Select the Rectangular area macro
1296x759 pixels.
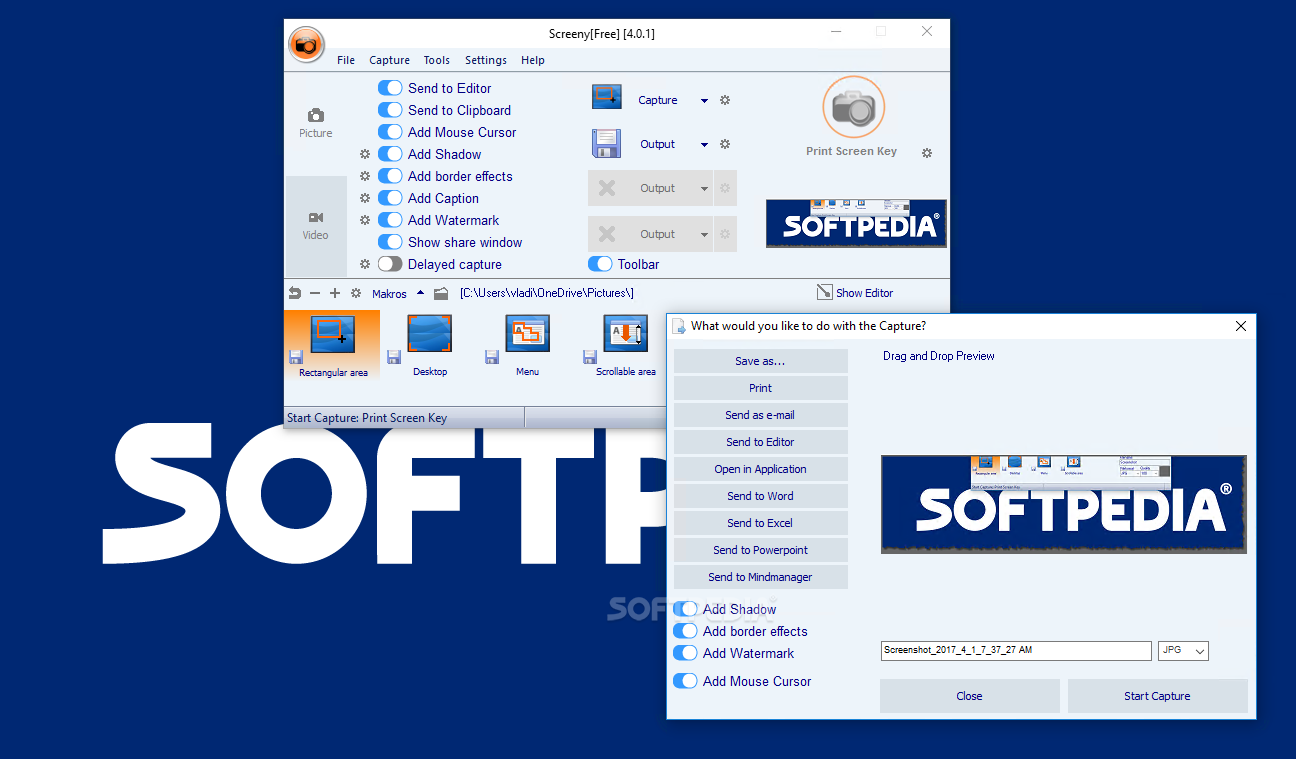[333, 346]
